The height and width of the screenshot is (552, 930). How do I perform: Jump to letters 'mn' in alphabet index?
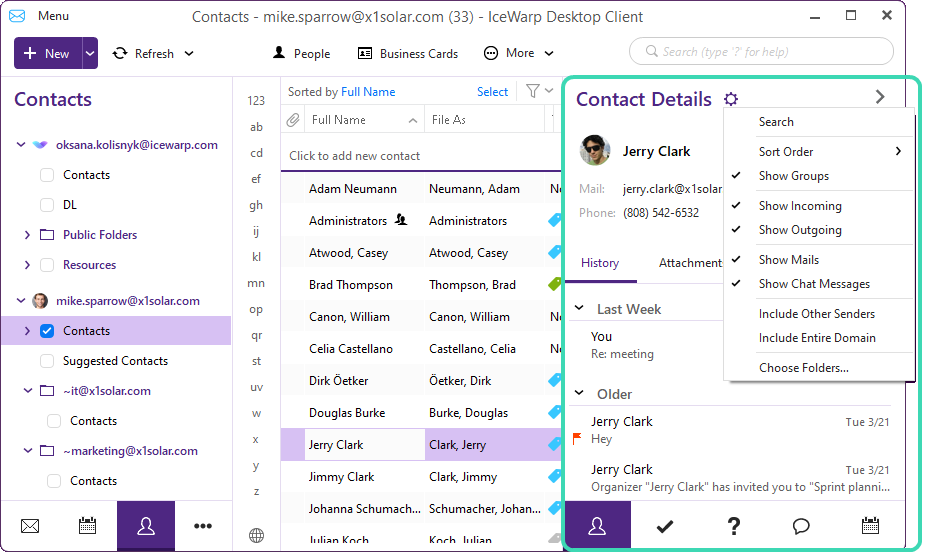[256, 283]
